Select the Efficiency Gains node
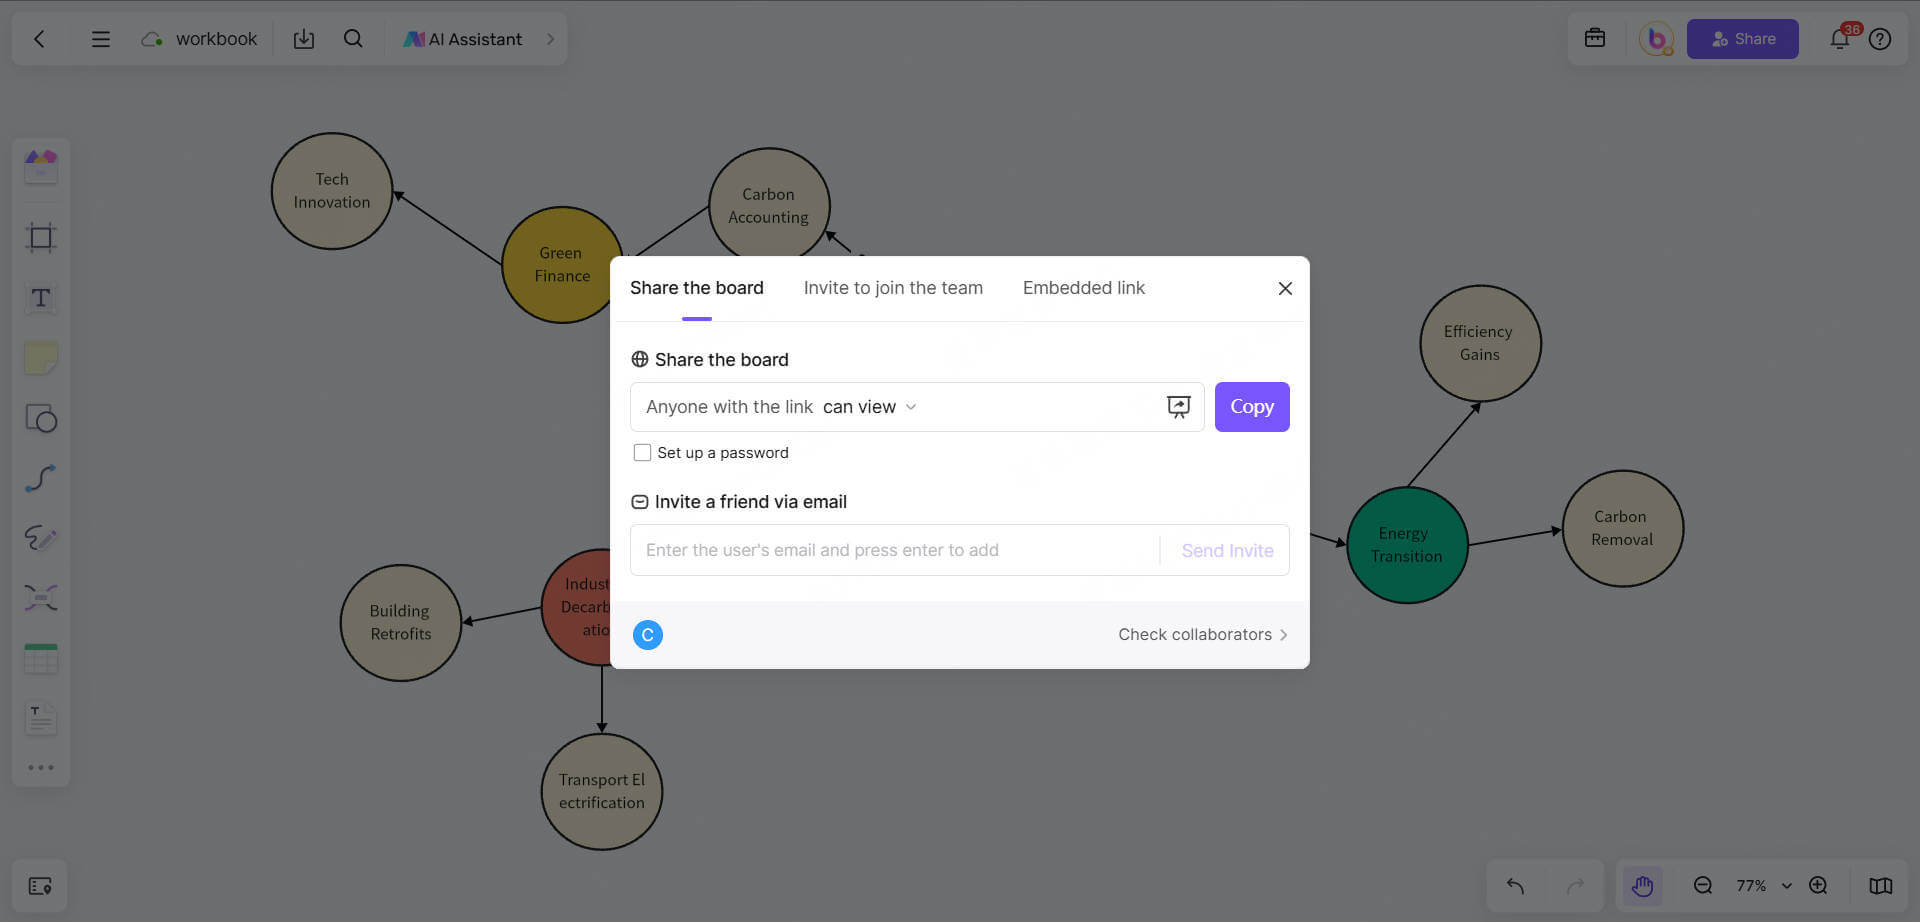Viewport: 1920px width, 922px height. (x=1480, y=343)
